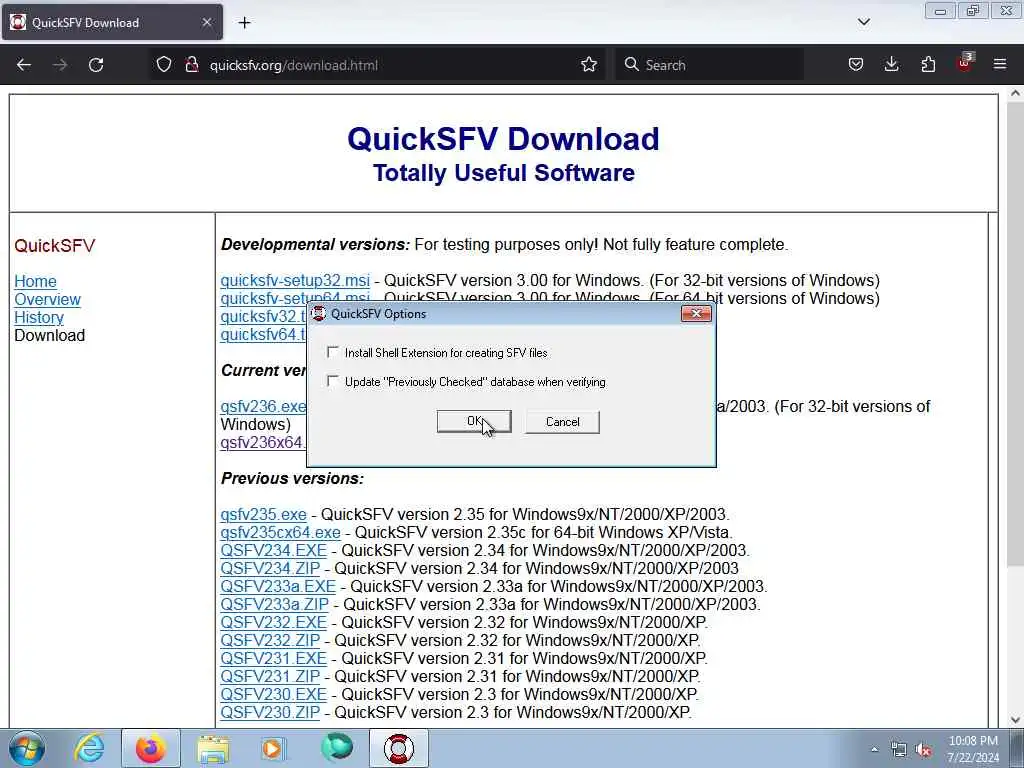Confirm QuickSFV Options with OK
The image size is (1024, 768).
[473, 421]
